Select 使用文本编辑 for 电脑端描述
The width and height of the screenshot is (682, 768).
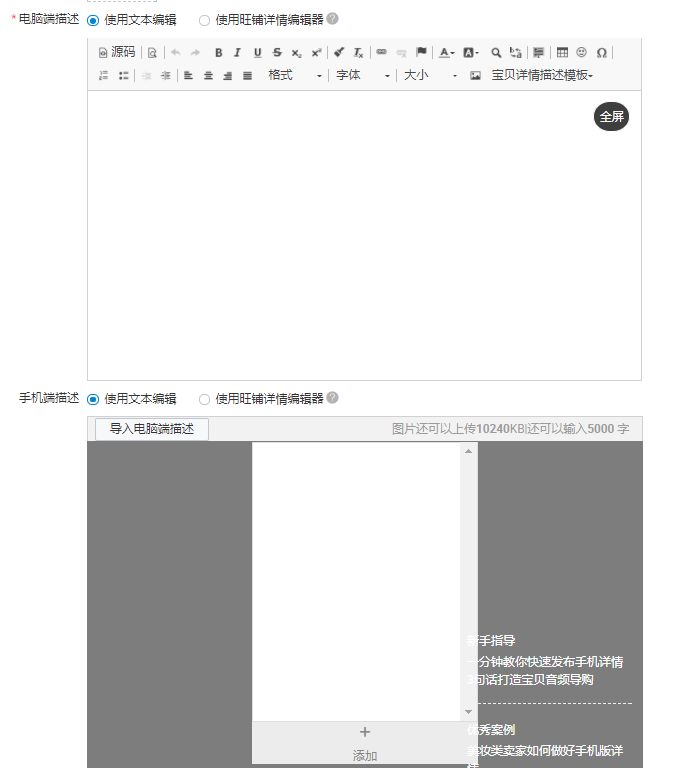click(x=93, y=21)
